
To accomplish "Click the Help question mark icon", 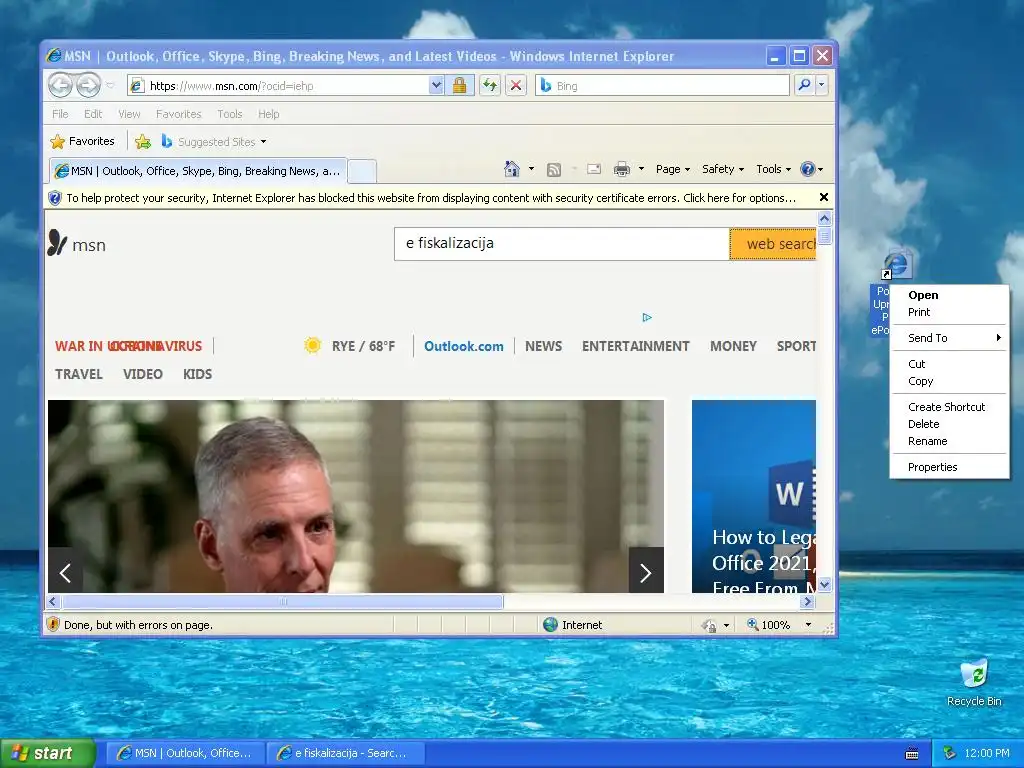I will 808,169.
